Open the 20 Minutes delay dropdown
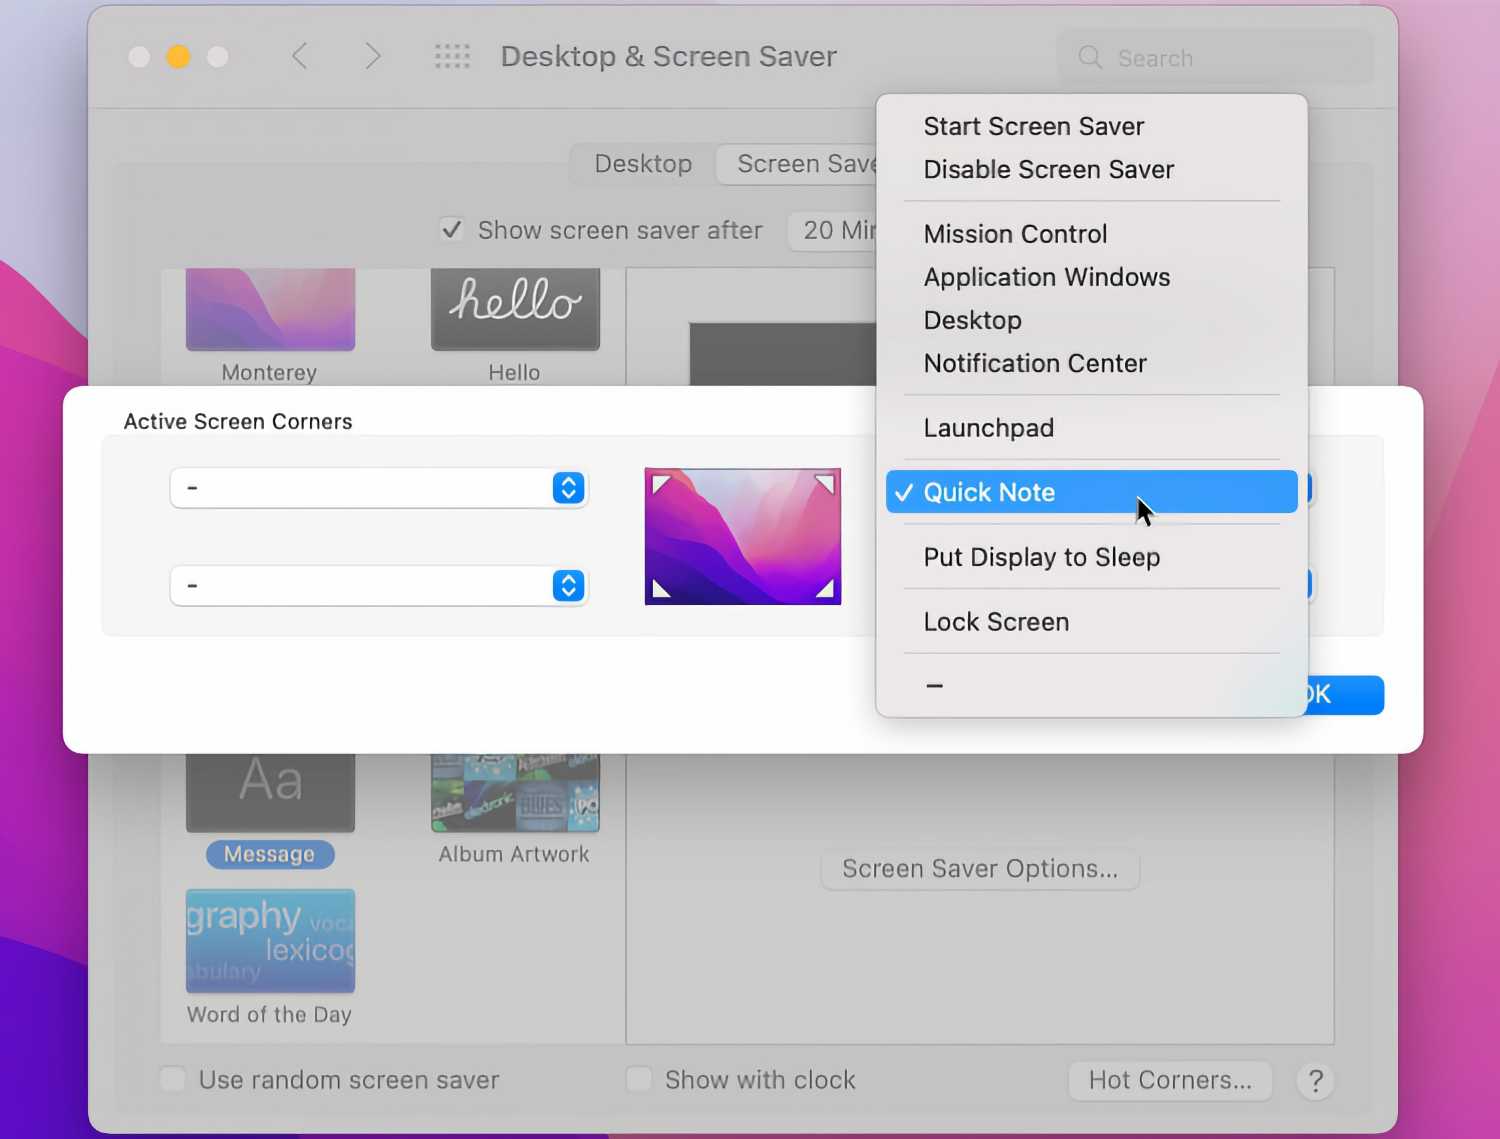Image resolution: width=1500 pixels, height=1139 pixels. pos(832,230)
